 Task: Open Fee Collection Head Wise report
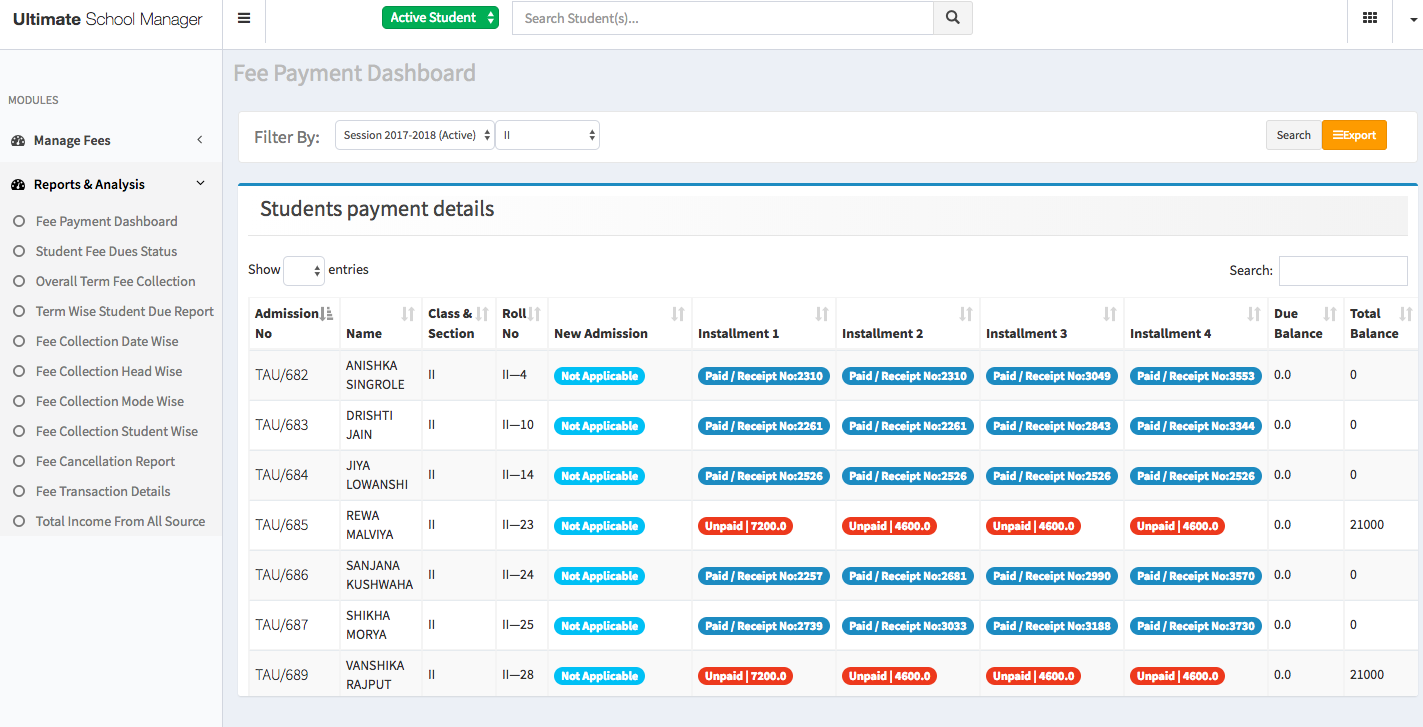109,372
